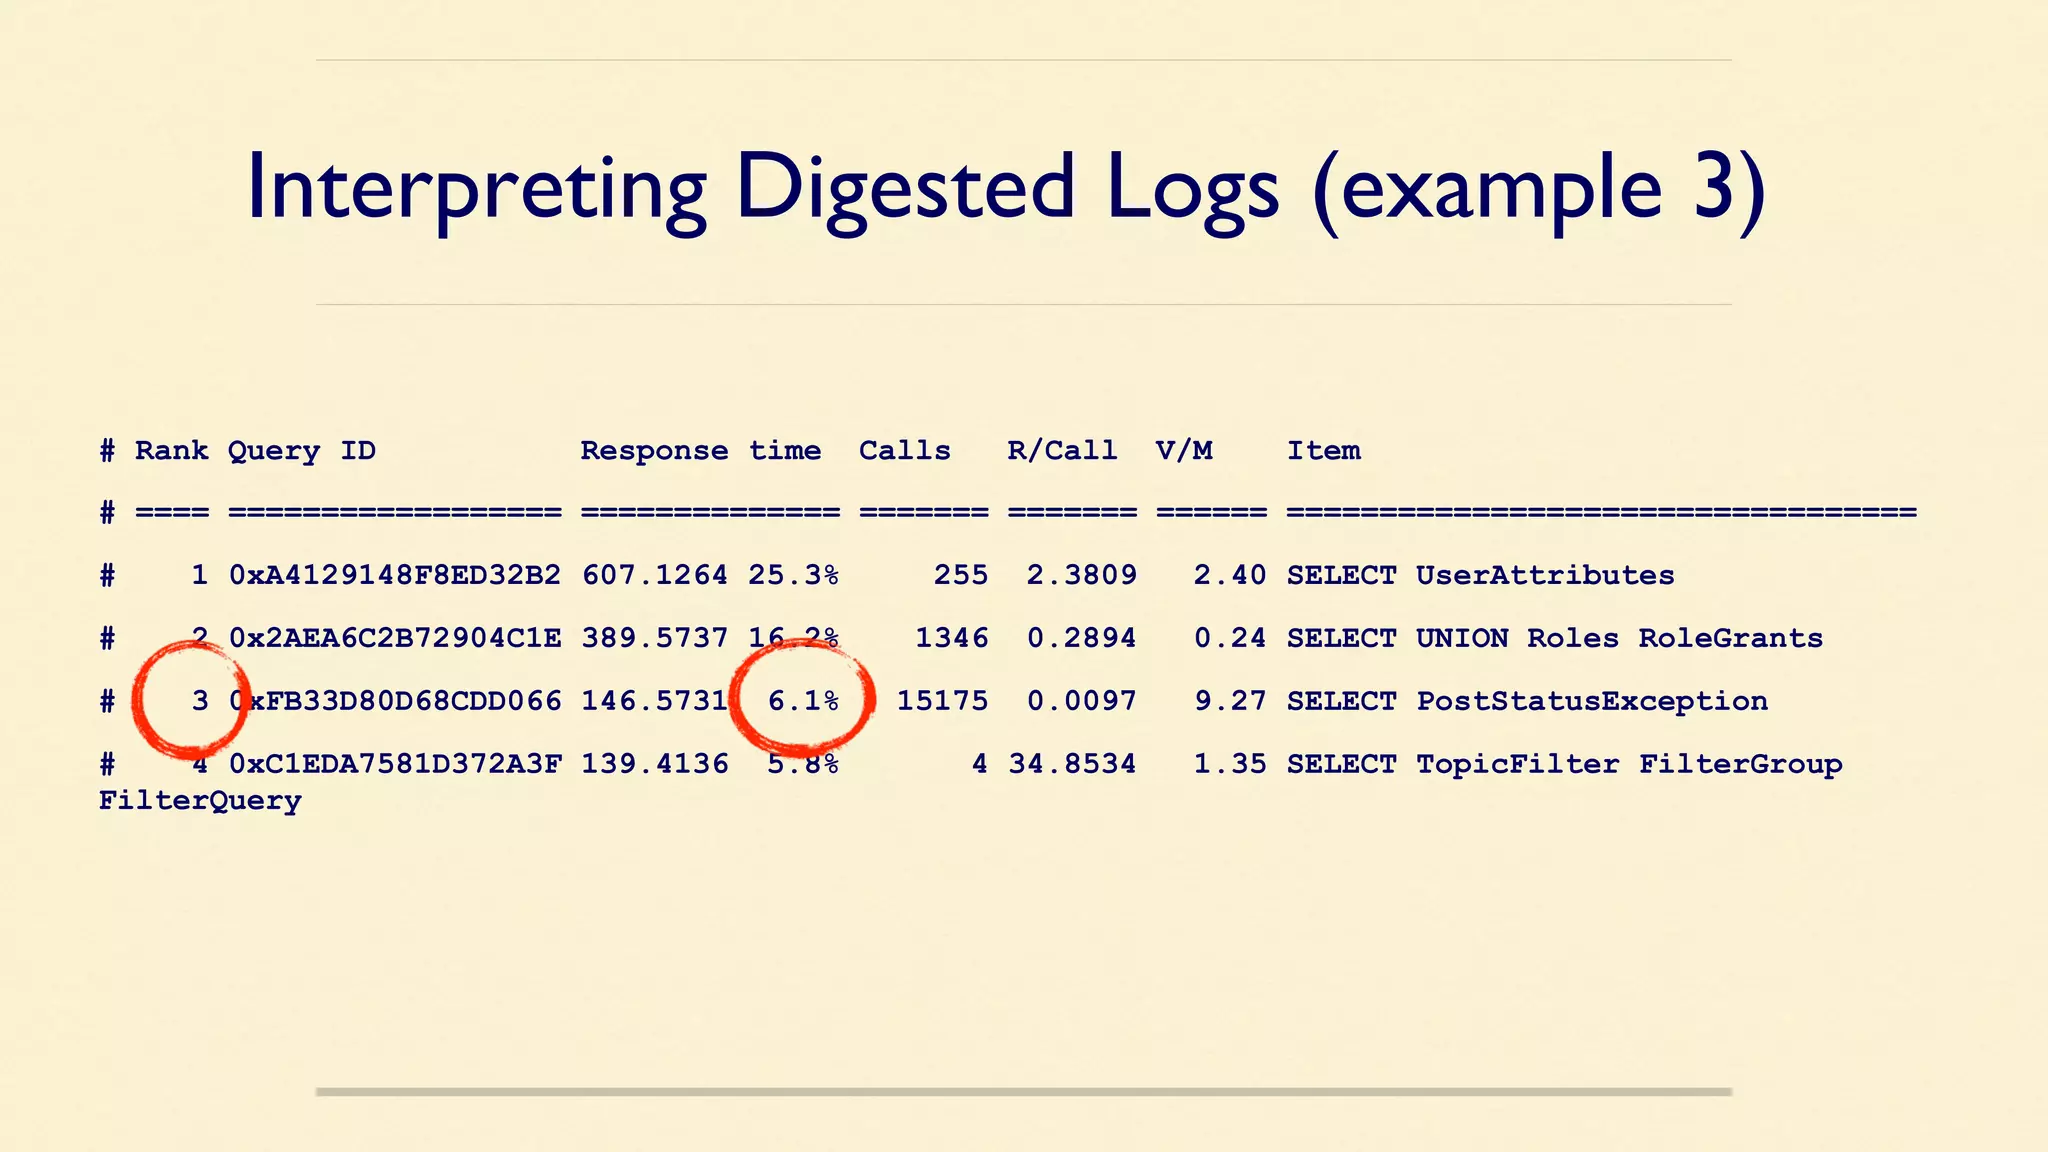
Task: Select the 'Item' column header
Action: (1324, 451)
